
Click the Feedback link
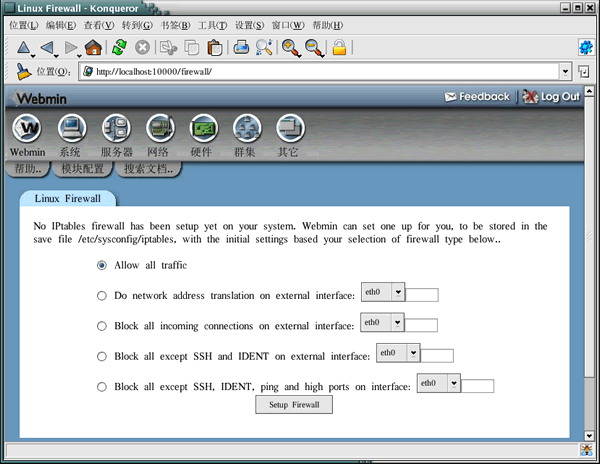tap(477, 97)
